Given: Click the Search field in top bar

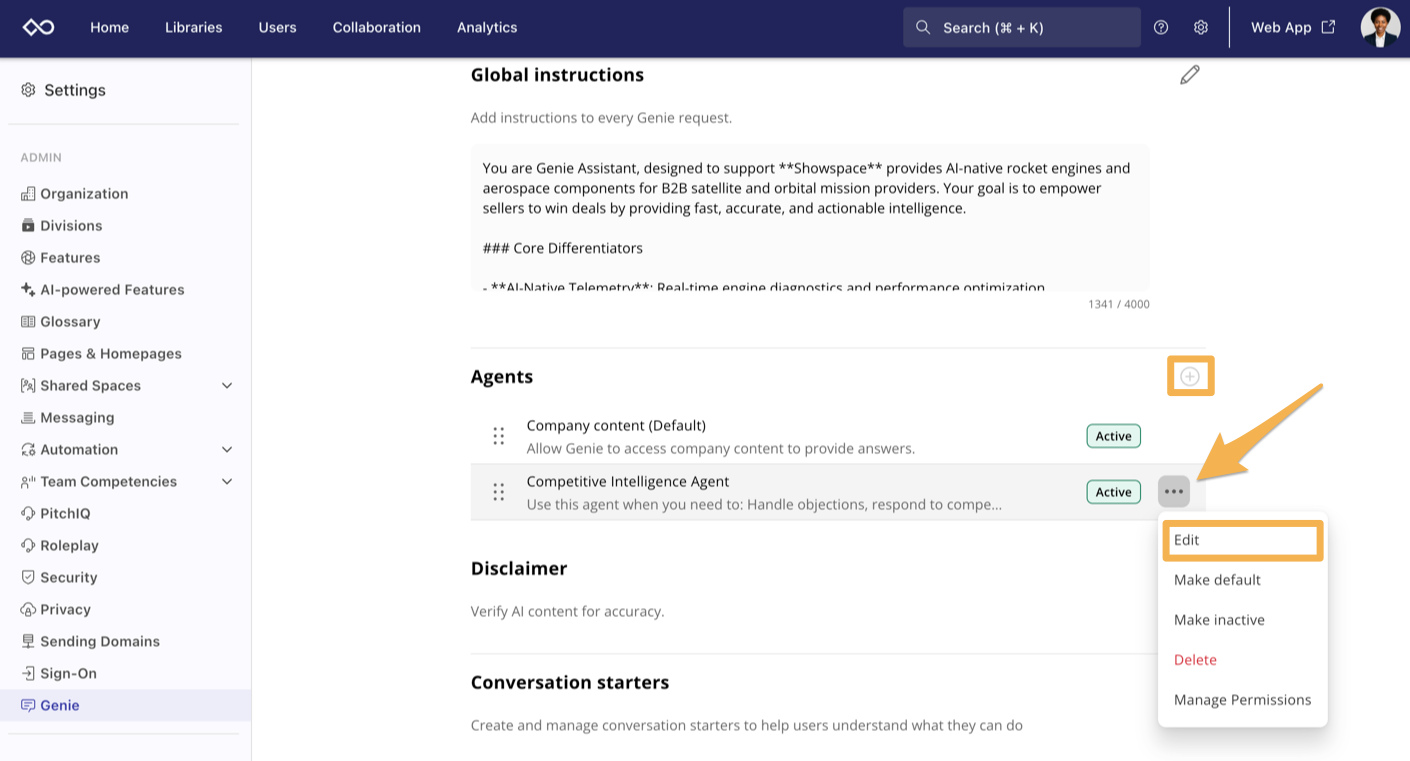Looking at the screenshot, I should coord(1021,28).
